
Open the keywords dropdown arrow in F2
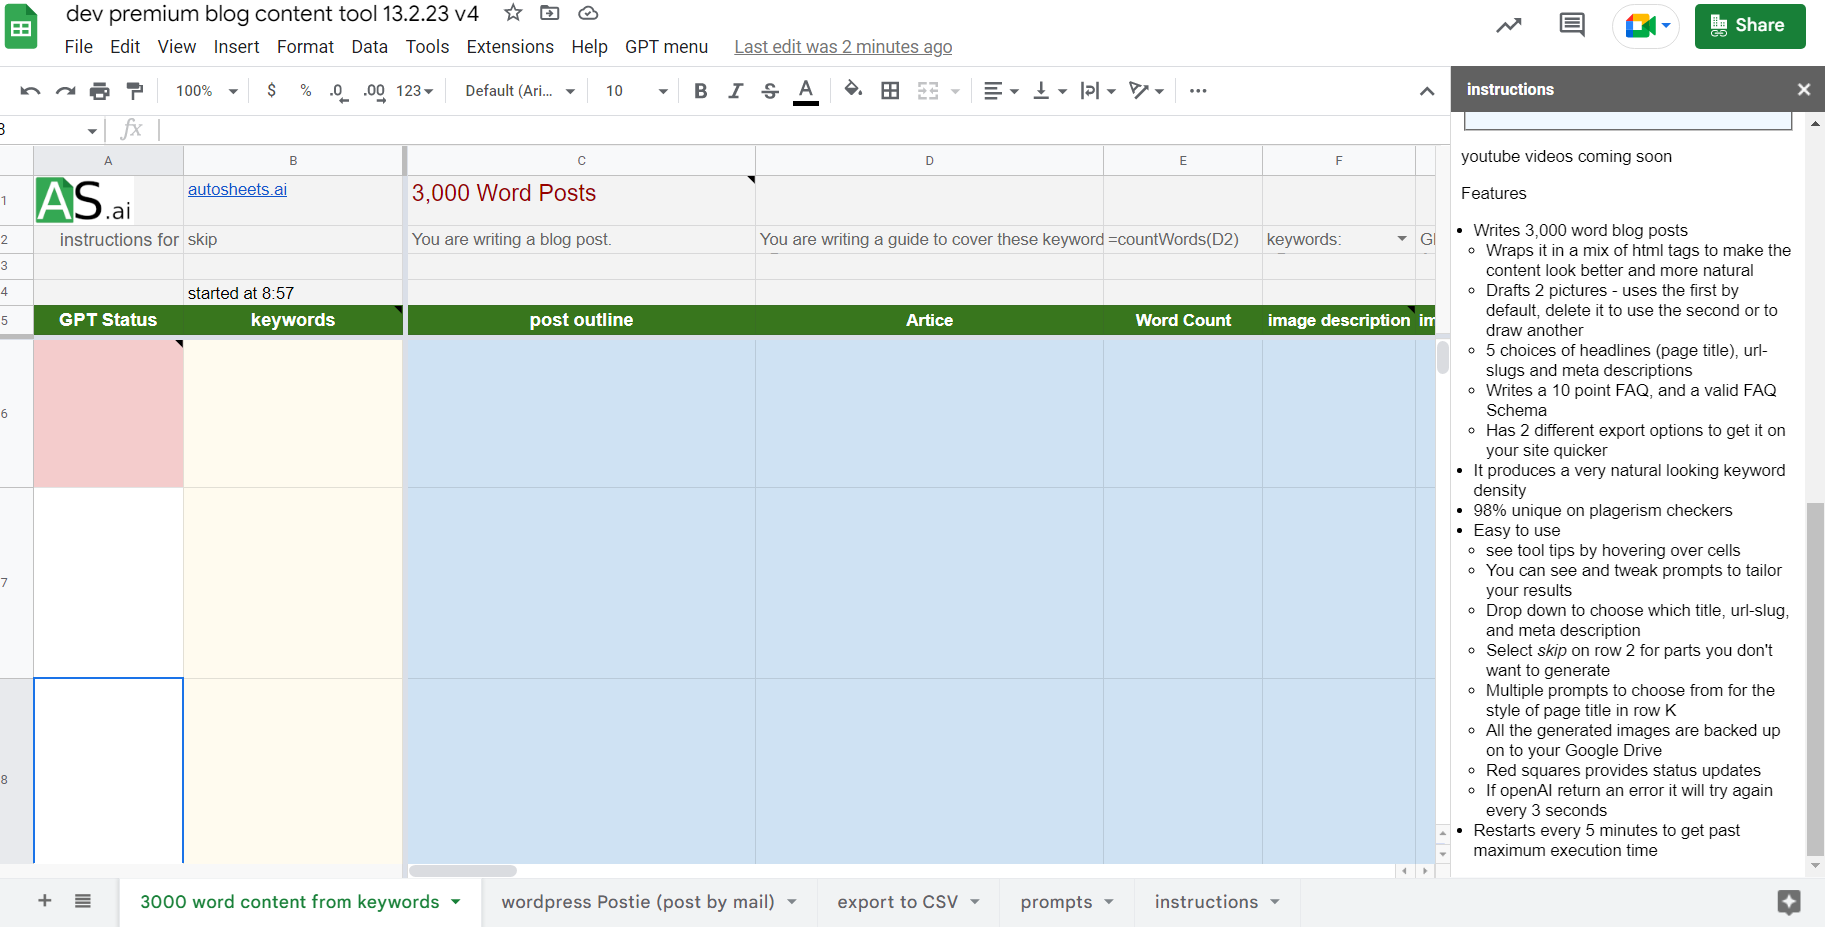(x=1402, y=239)
